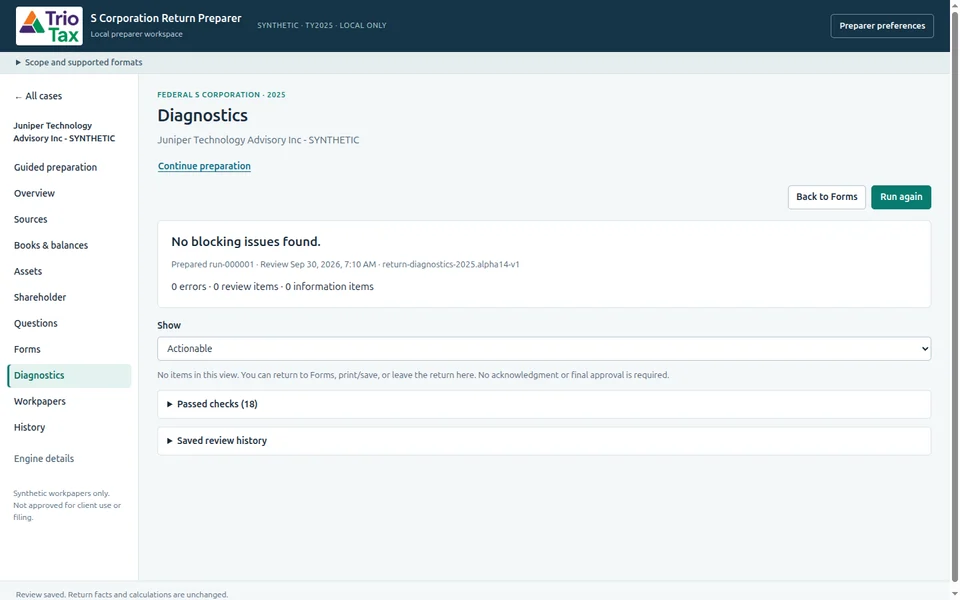This screenshot has height=600, width=960.
Task: Open Engine details
Action: pyautogui.click(x=44, y=459)
